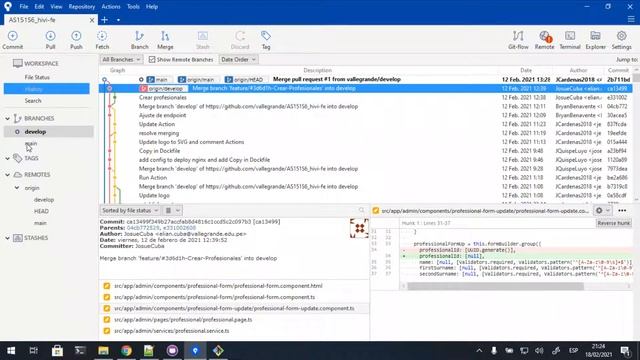This screenshot has width=640, height=360.
Task: Open parent commit link 04cb772829
Action: (x=143, y=228)
